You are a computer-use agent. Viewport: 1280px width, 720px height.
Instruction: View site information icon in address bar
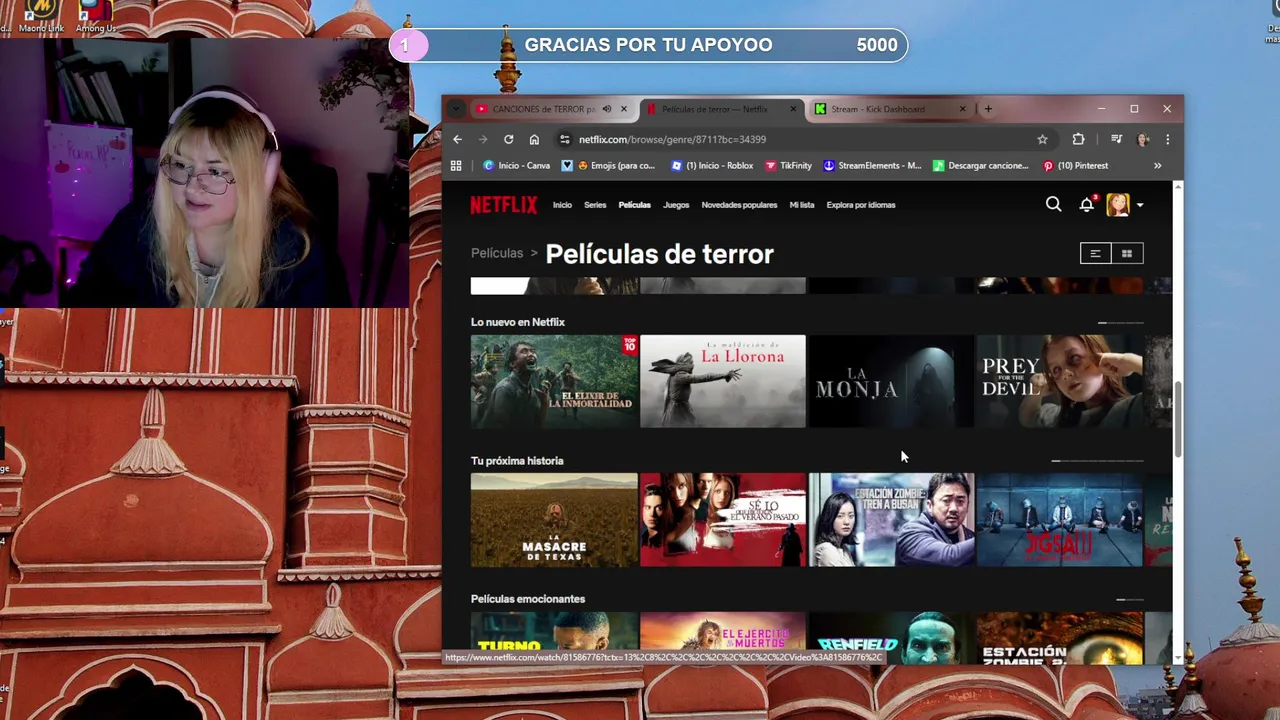coord(565,139)
